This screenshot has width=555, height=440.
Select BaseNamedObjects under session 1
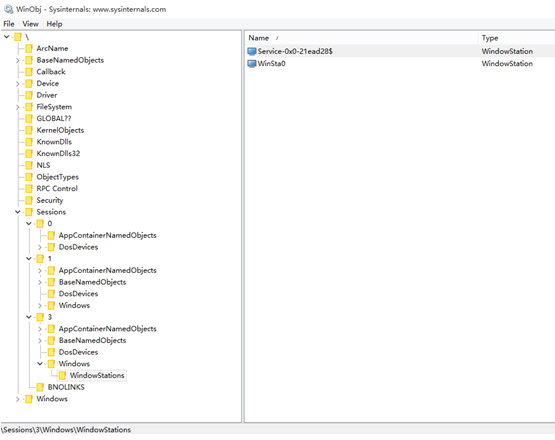pos(92,282)
